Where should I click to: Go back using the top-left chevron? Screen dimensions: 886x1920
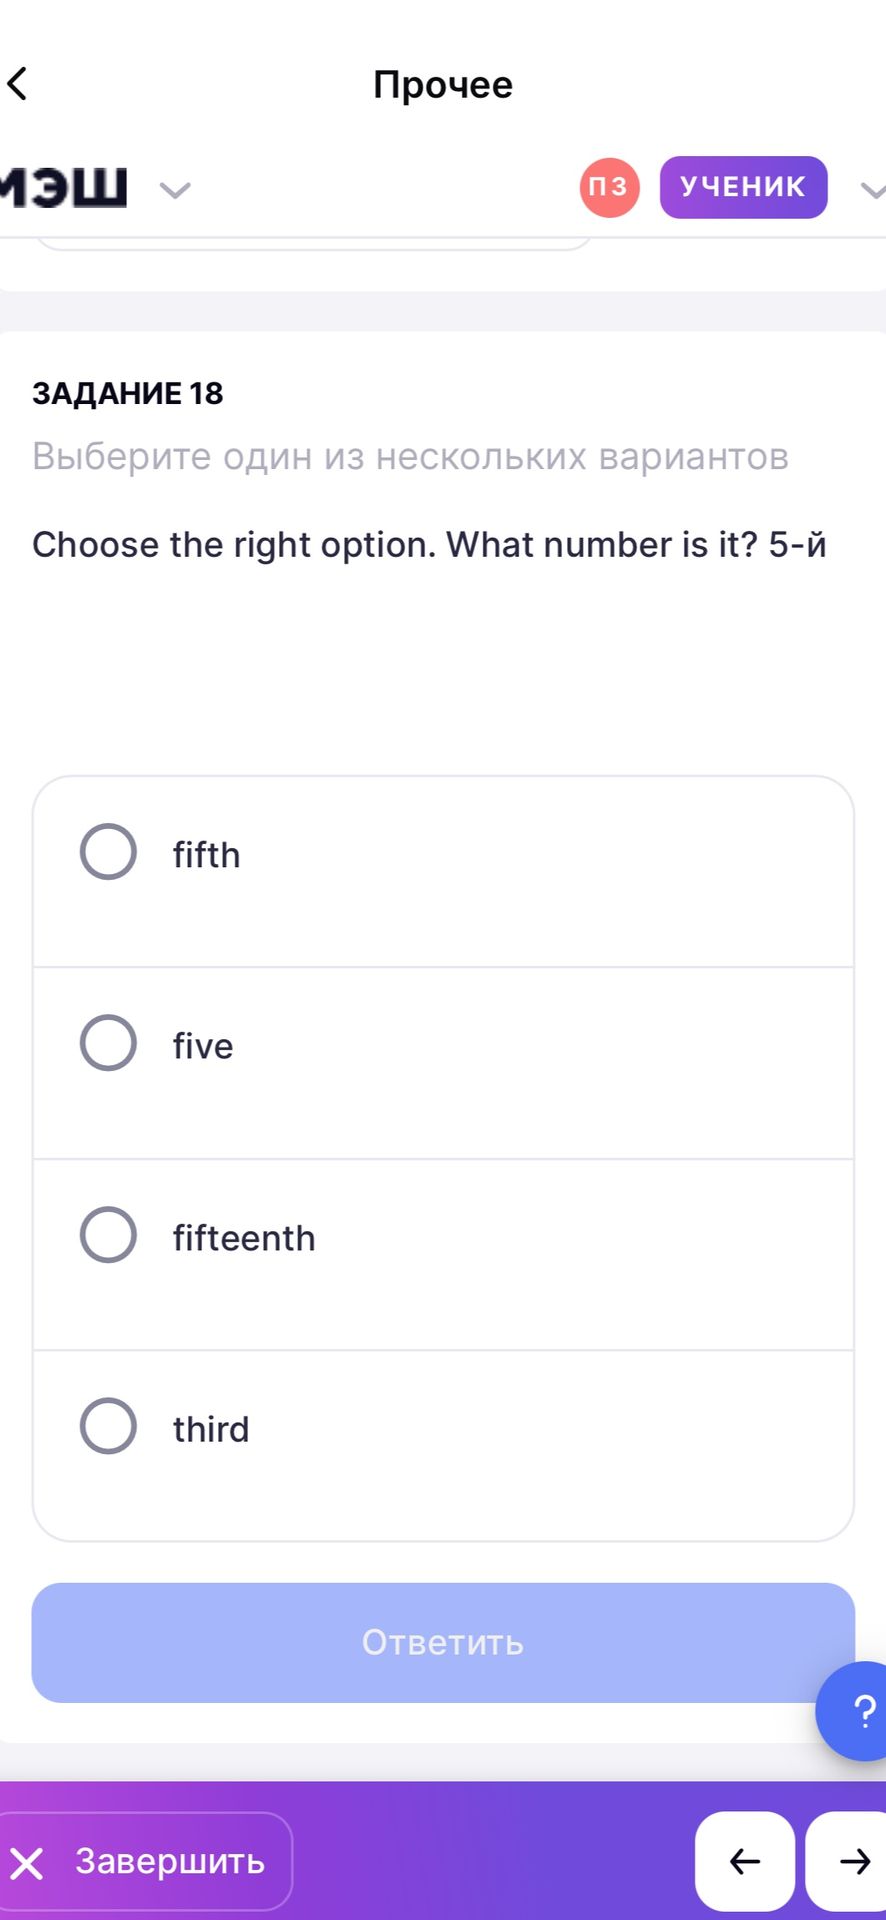(17, 83)
